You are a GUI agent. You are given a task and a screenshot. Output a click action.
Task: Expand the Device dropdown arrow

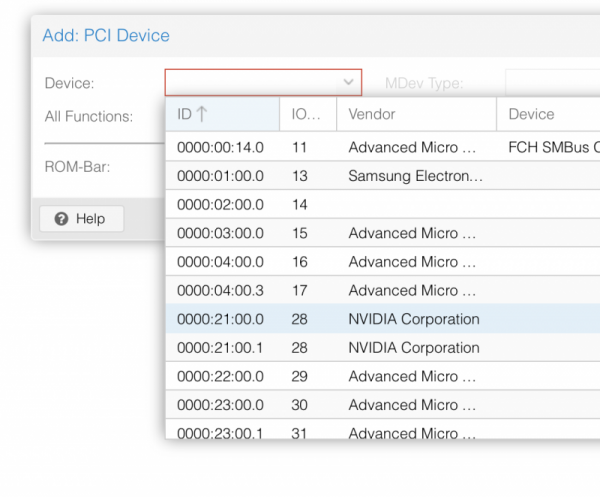348,83
